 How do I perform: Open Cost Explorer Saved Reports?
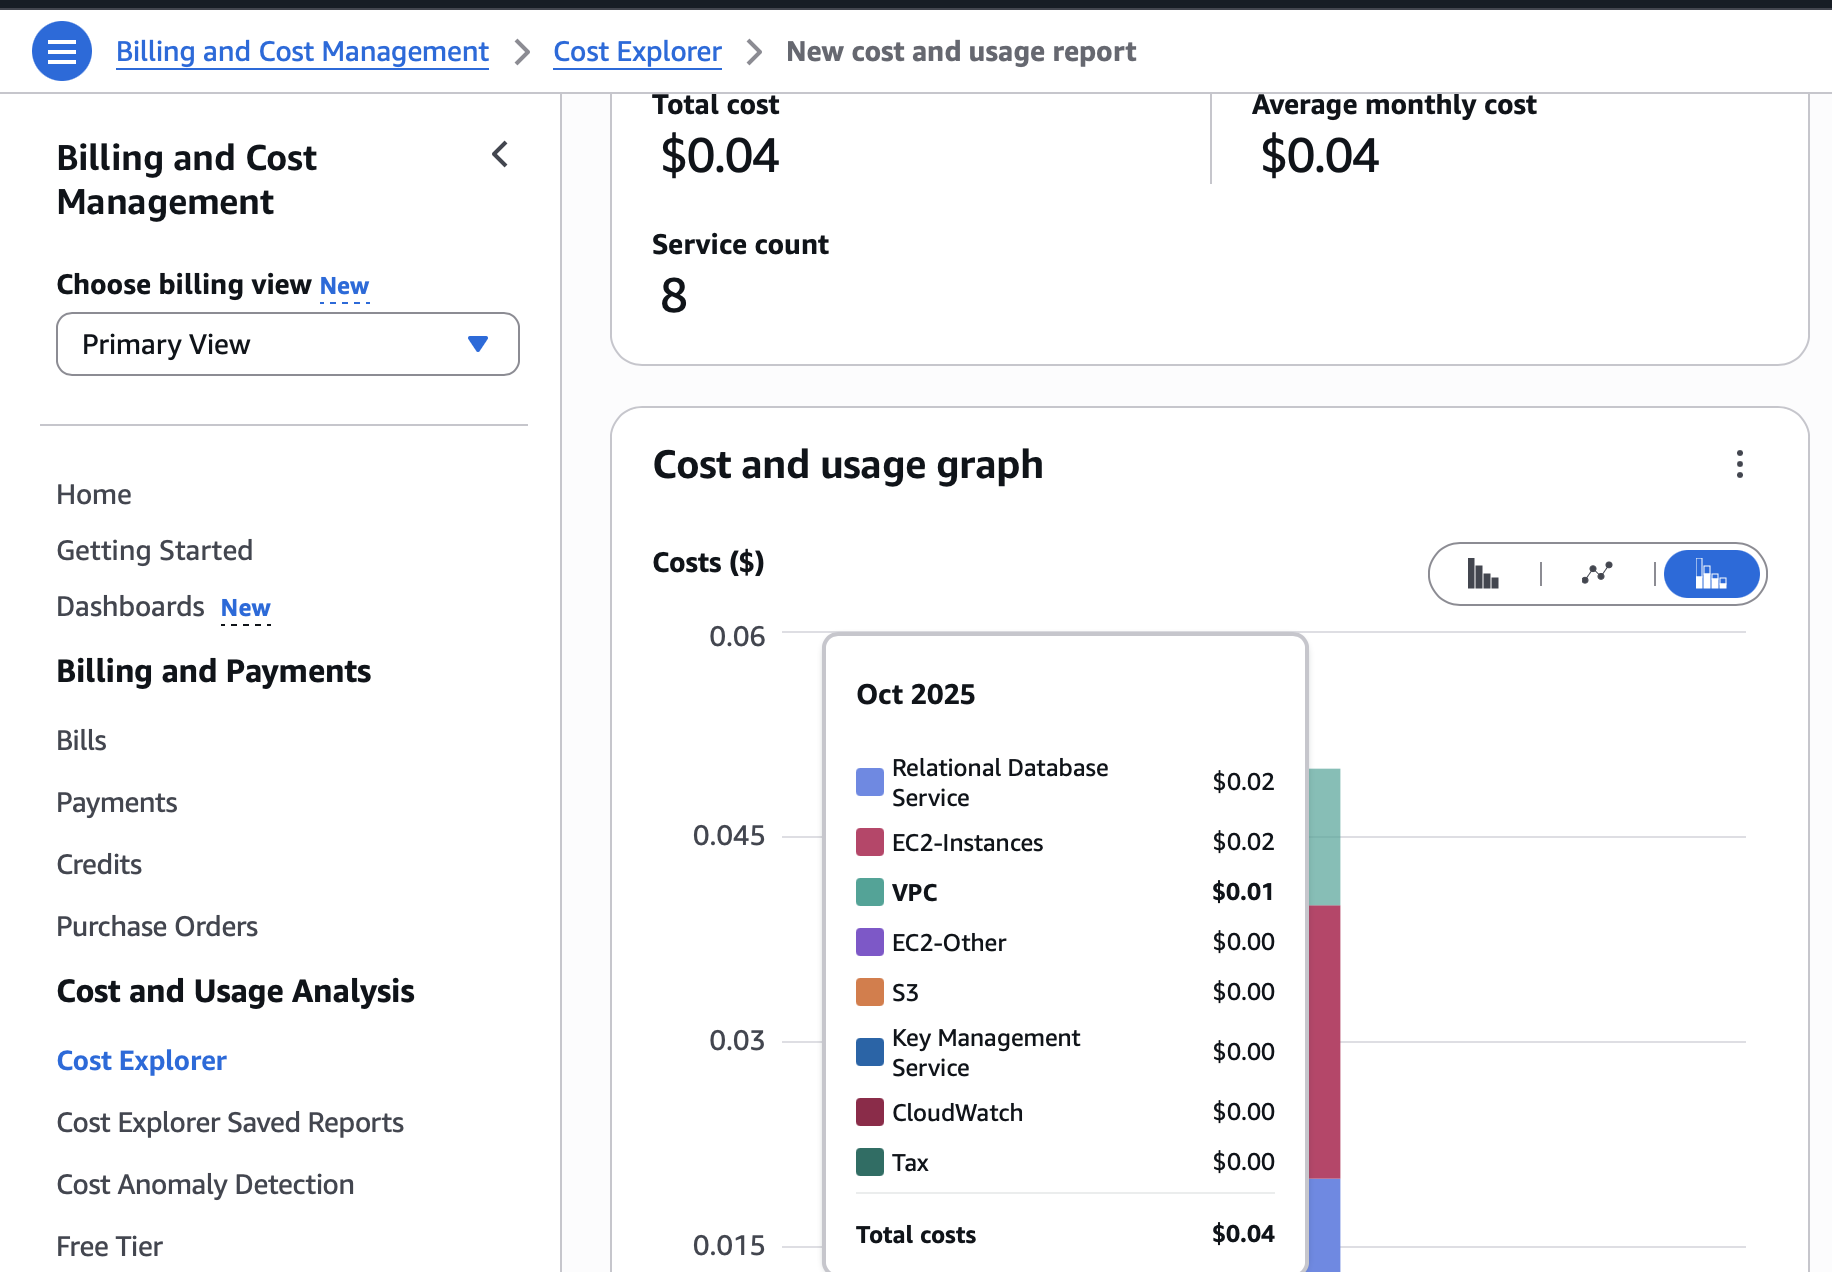(230, 1122)
